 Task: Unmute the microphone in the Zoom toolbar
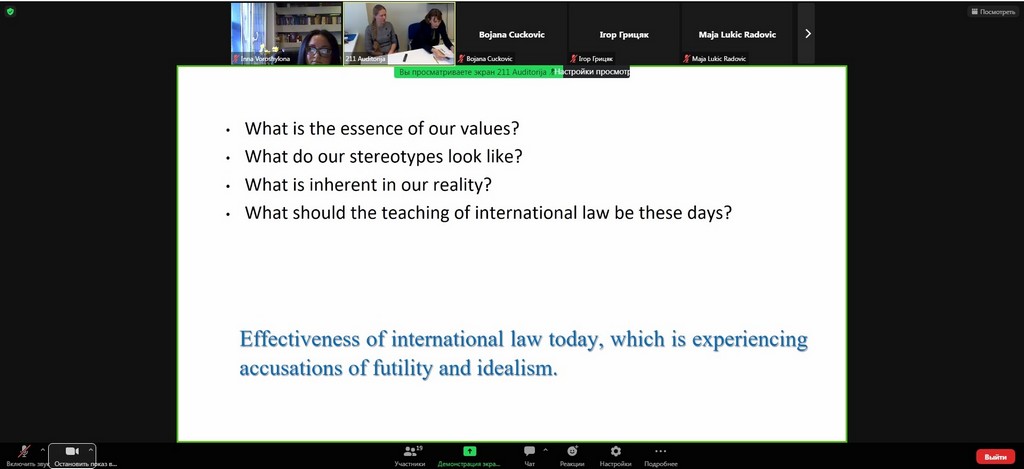tap(22, 453)
